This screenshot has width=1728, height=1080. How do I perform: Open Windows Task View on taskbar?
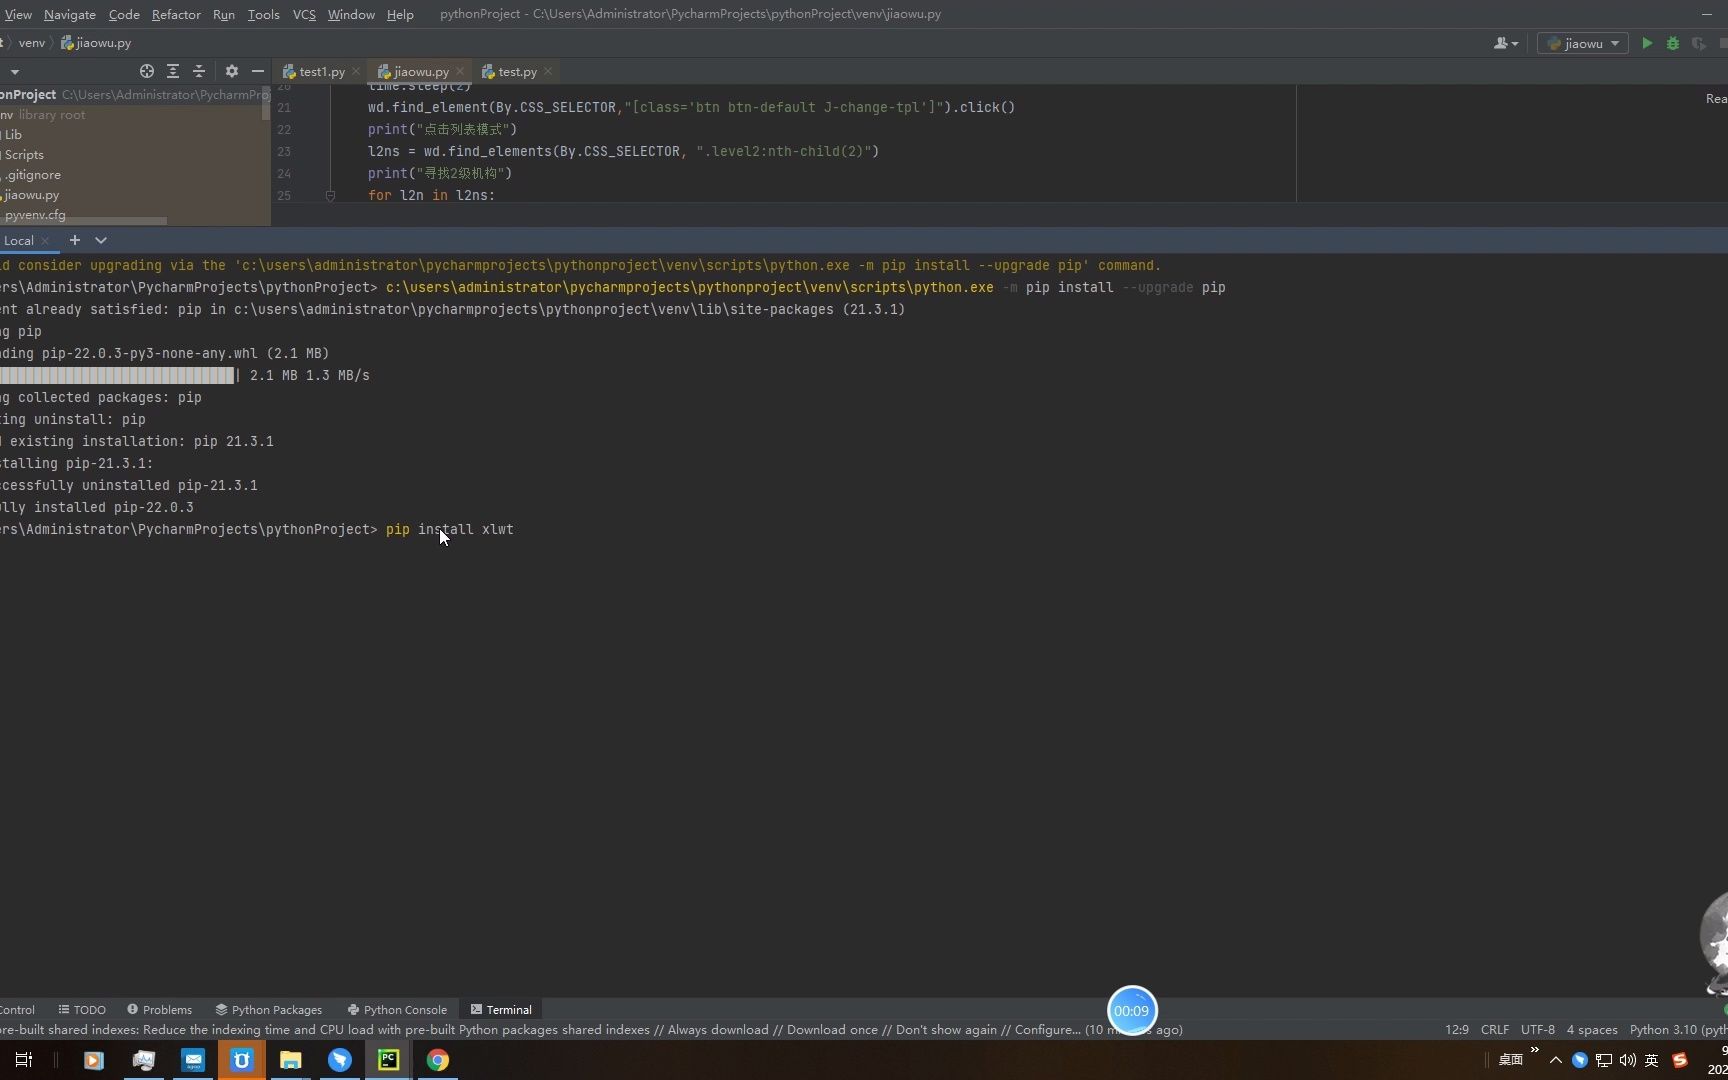click(x=24, y=1060)
